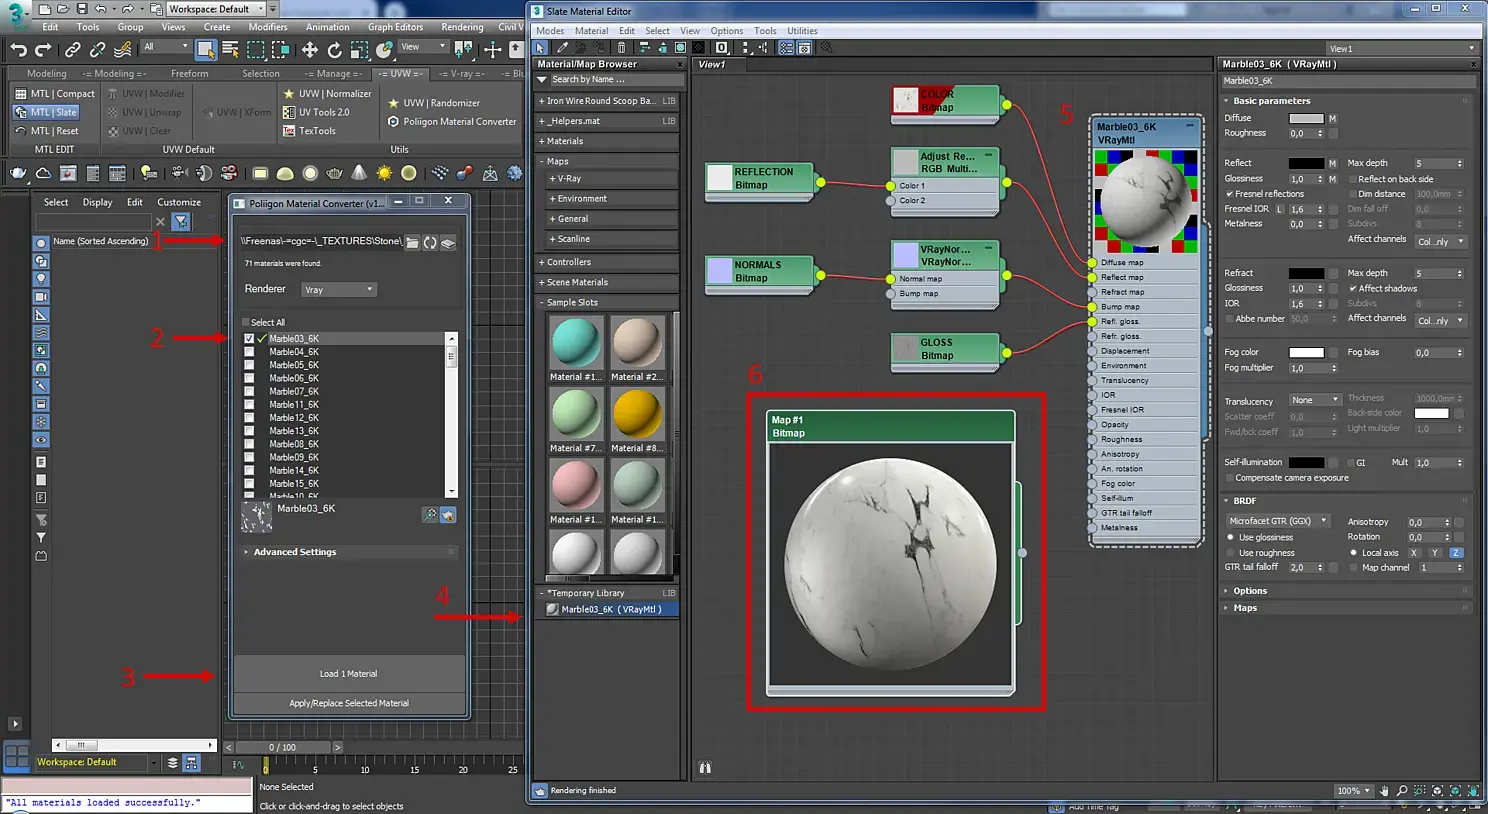Click the browse folder icon beside texture path
This screenshot has width=1488, height=814.
[x=412, y=242]
